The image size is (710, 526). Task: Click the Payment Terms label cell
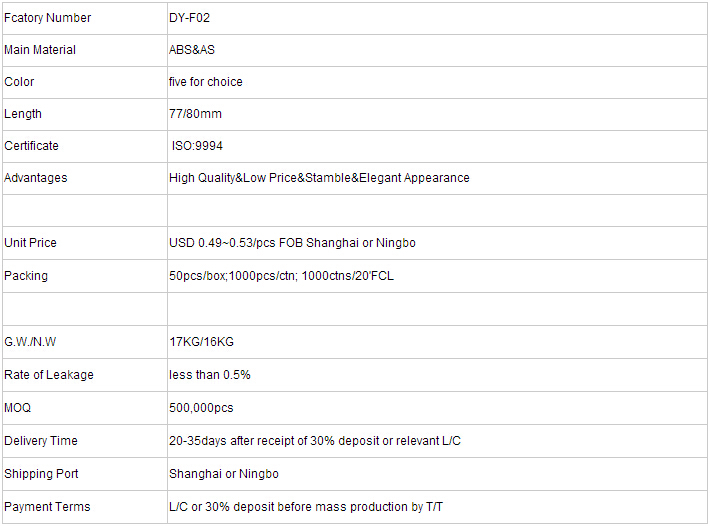(x=85, y=507)
